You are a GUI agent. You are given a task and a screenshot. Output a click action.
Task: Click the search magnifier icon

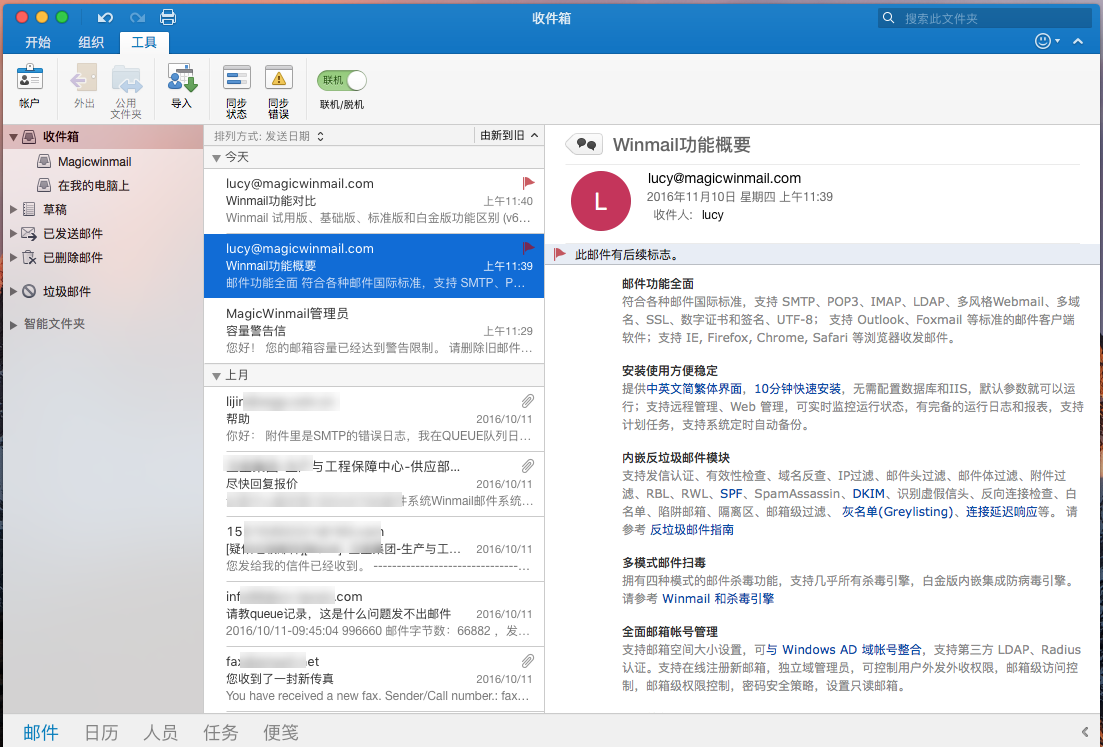(888, 18)
